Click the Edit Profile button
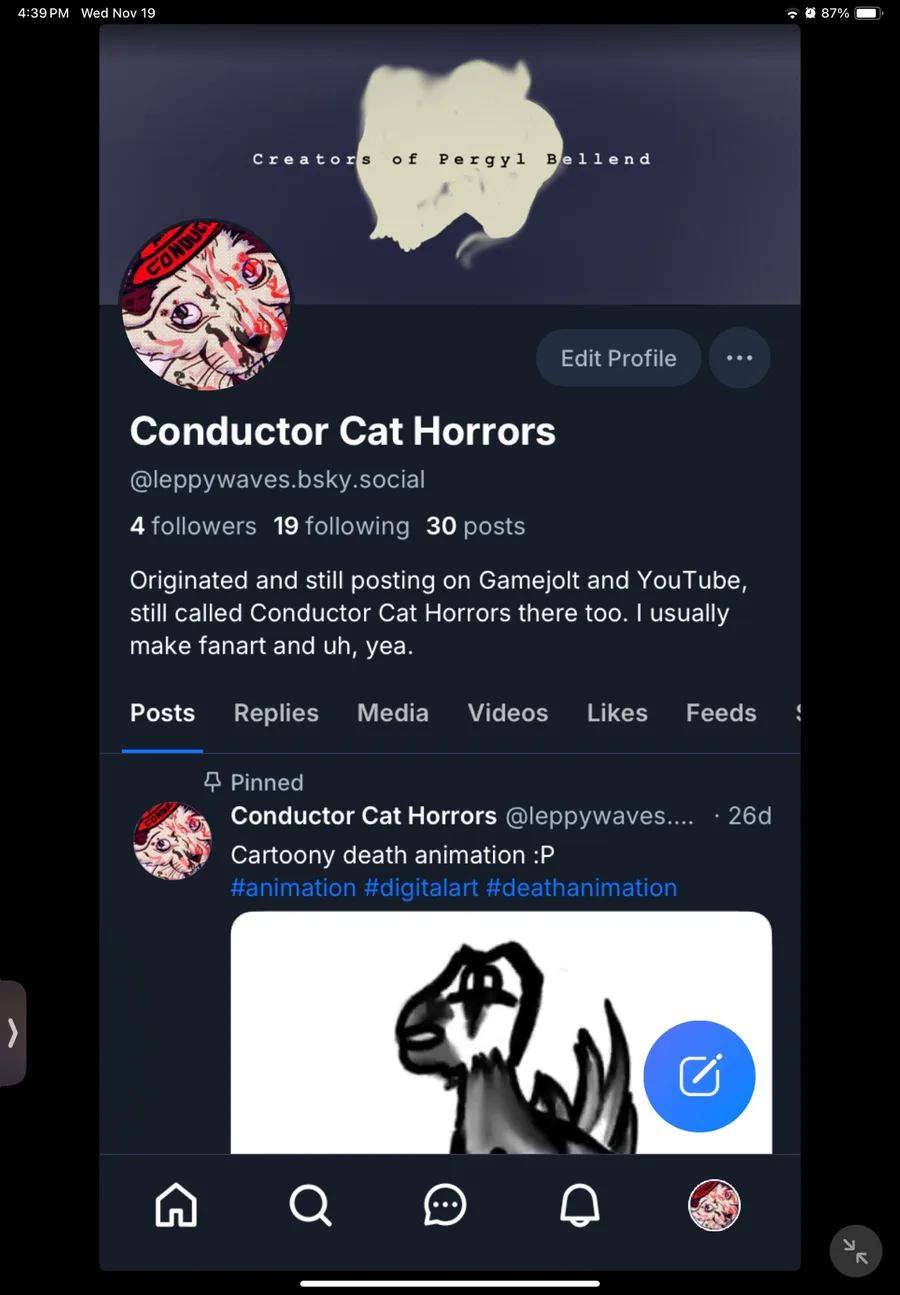900x1295 pixels. click(x=618, y=358)
